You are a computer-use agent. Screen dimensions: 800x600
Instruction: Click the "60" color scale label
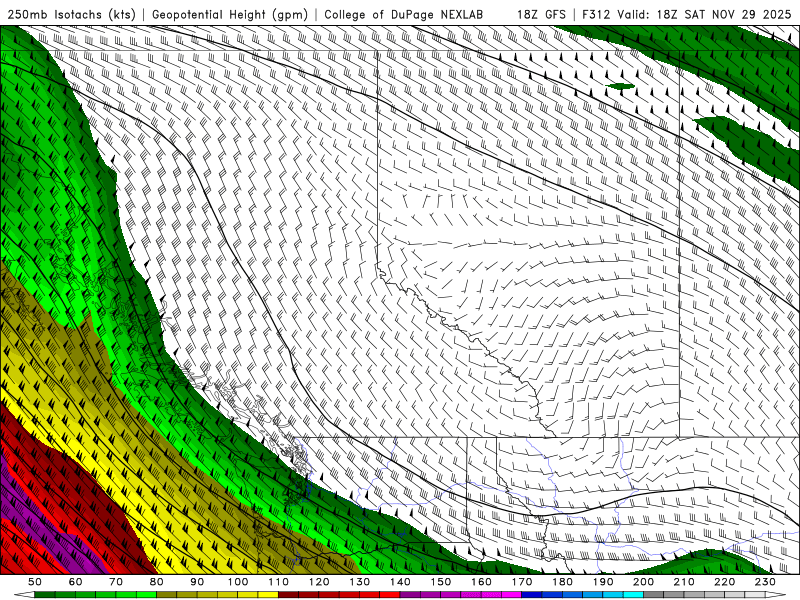75,582
